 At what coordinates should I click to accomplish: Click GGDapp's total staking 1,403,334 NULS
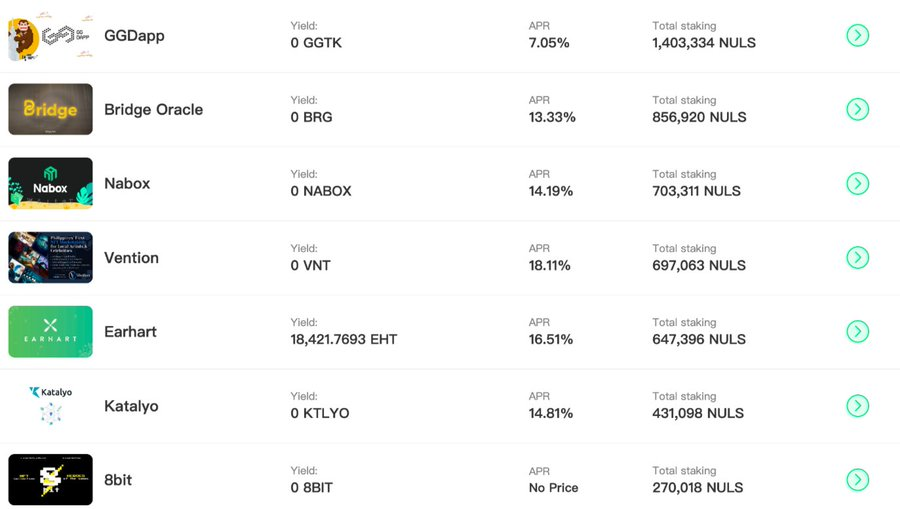(x=704, y=43)
